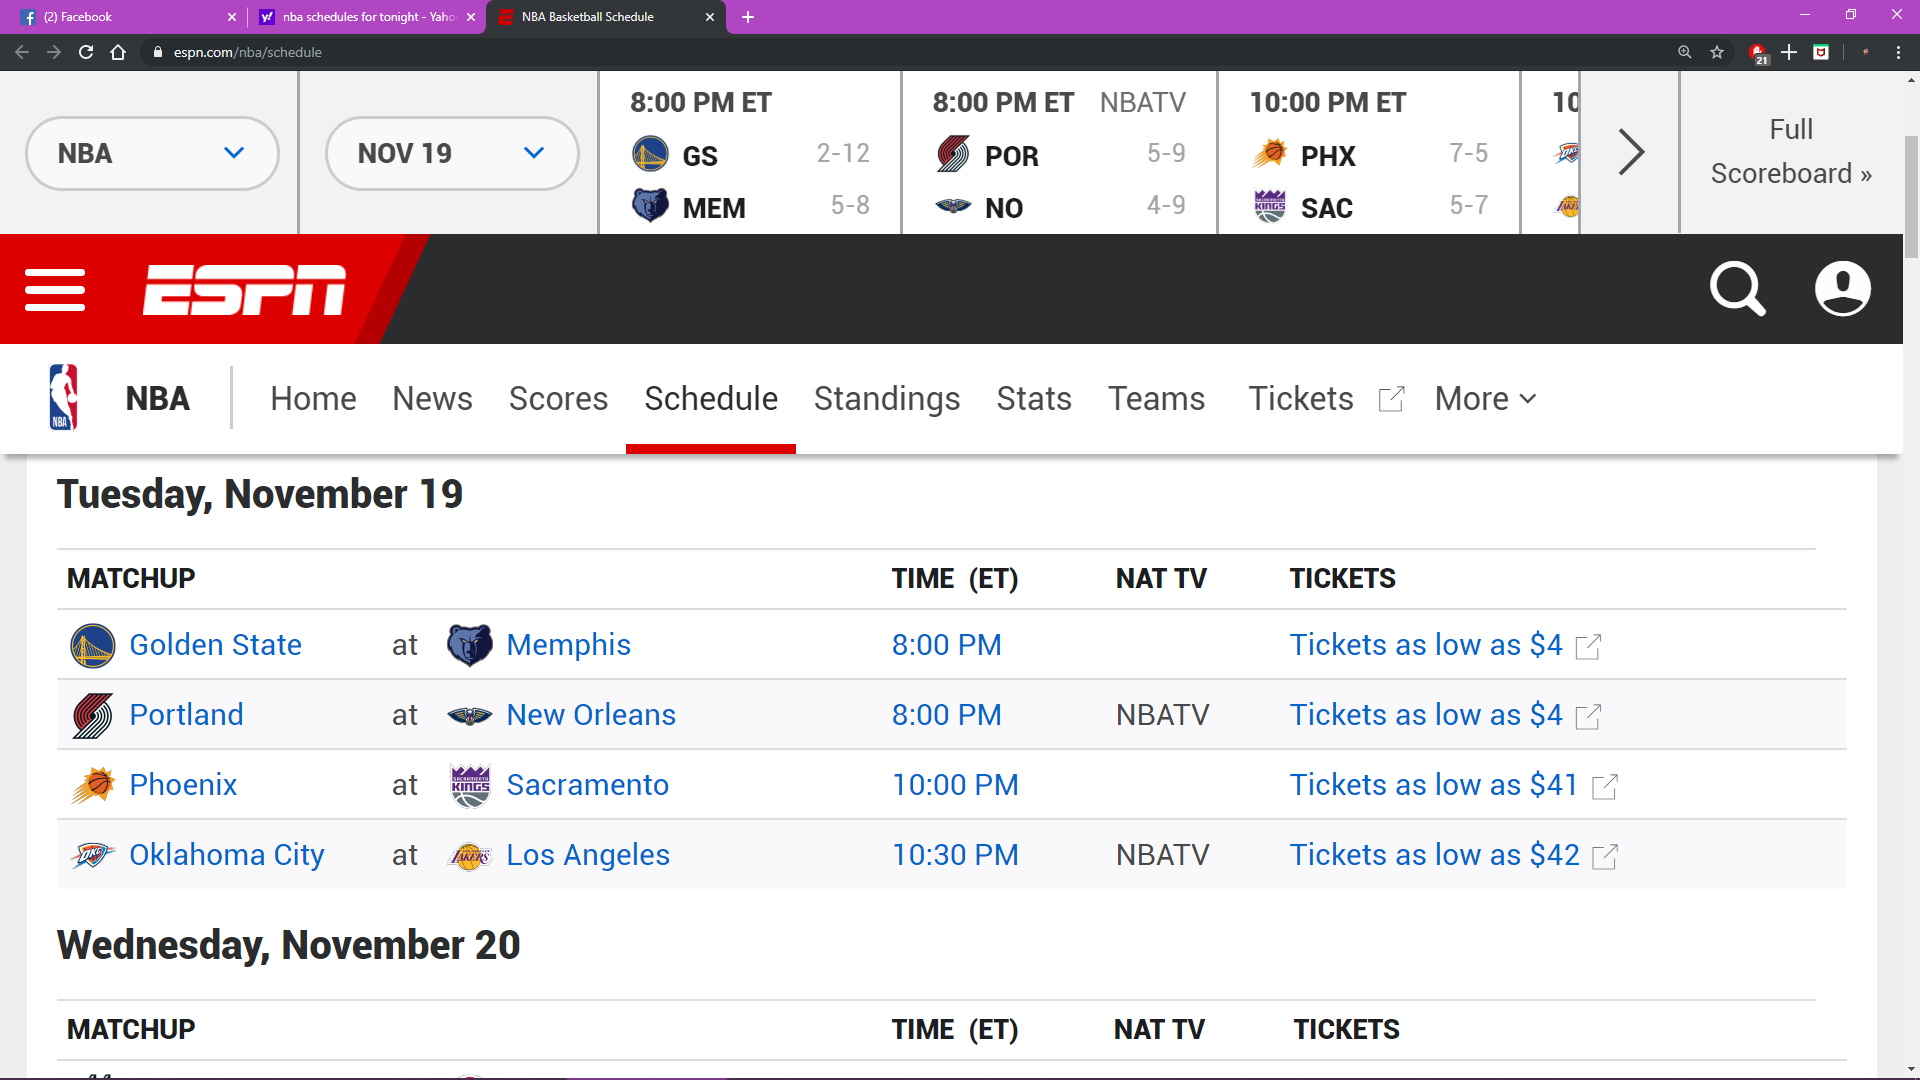
Task: Open the NOV 19 date dropdown
Action: 452,153
